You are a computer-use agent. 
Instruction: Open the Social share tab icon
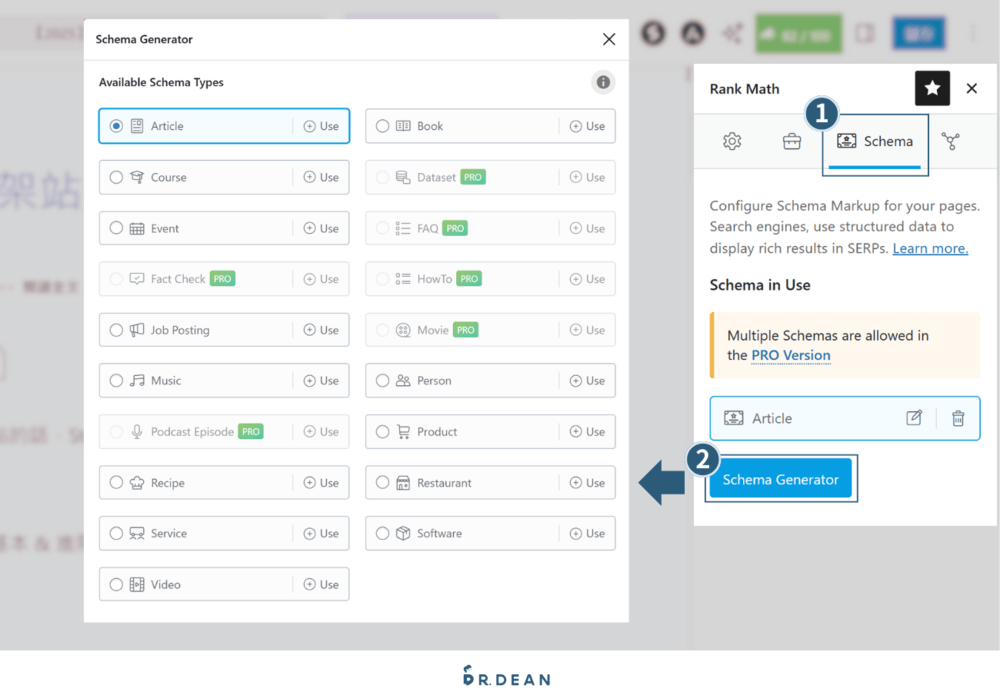tap(950, 141)
